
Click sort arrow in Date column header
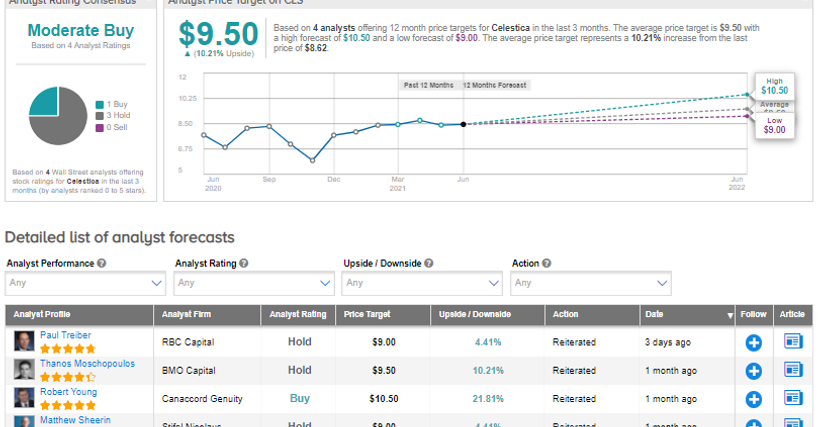(730, 316)
